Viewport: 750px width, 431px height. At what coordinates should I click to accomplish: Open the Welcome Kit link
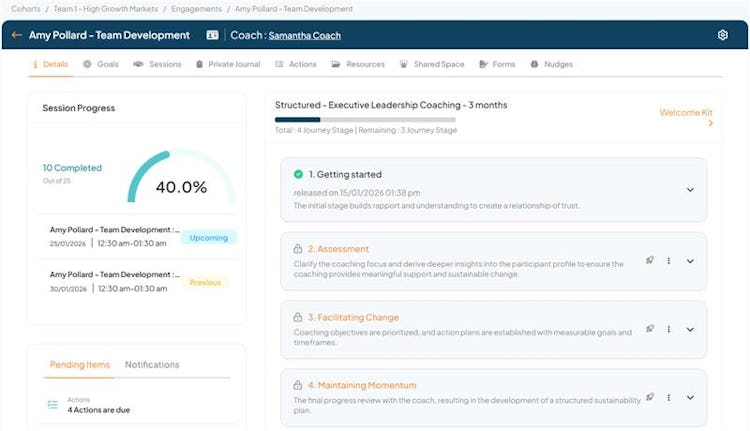pyautogui.click(x=686, y=113)
